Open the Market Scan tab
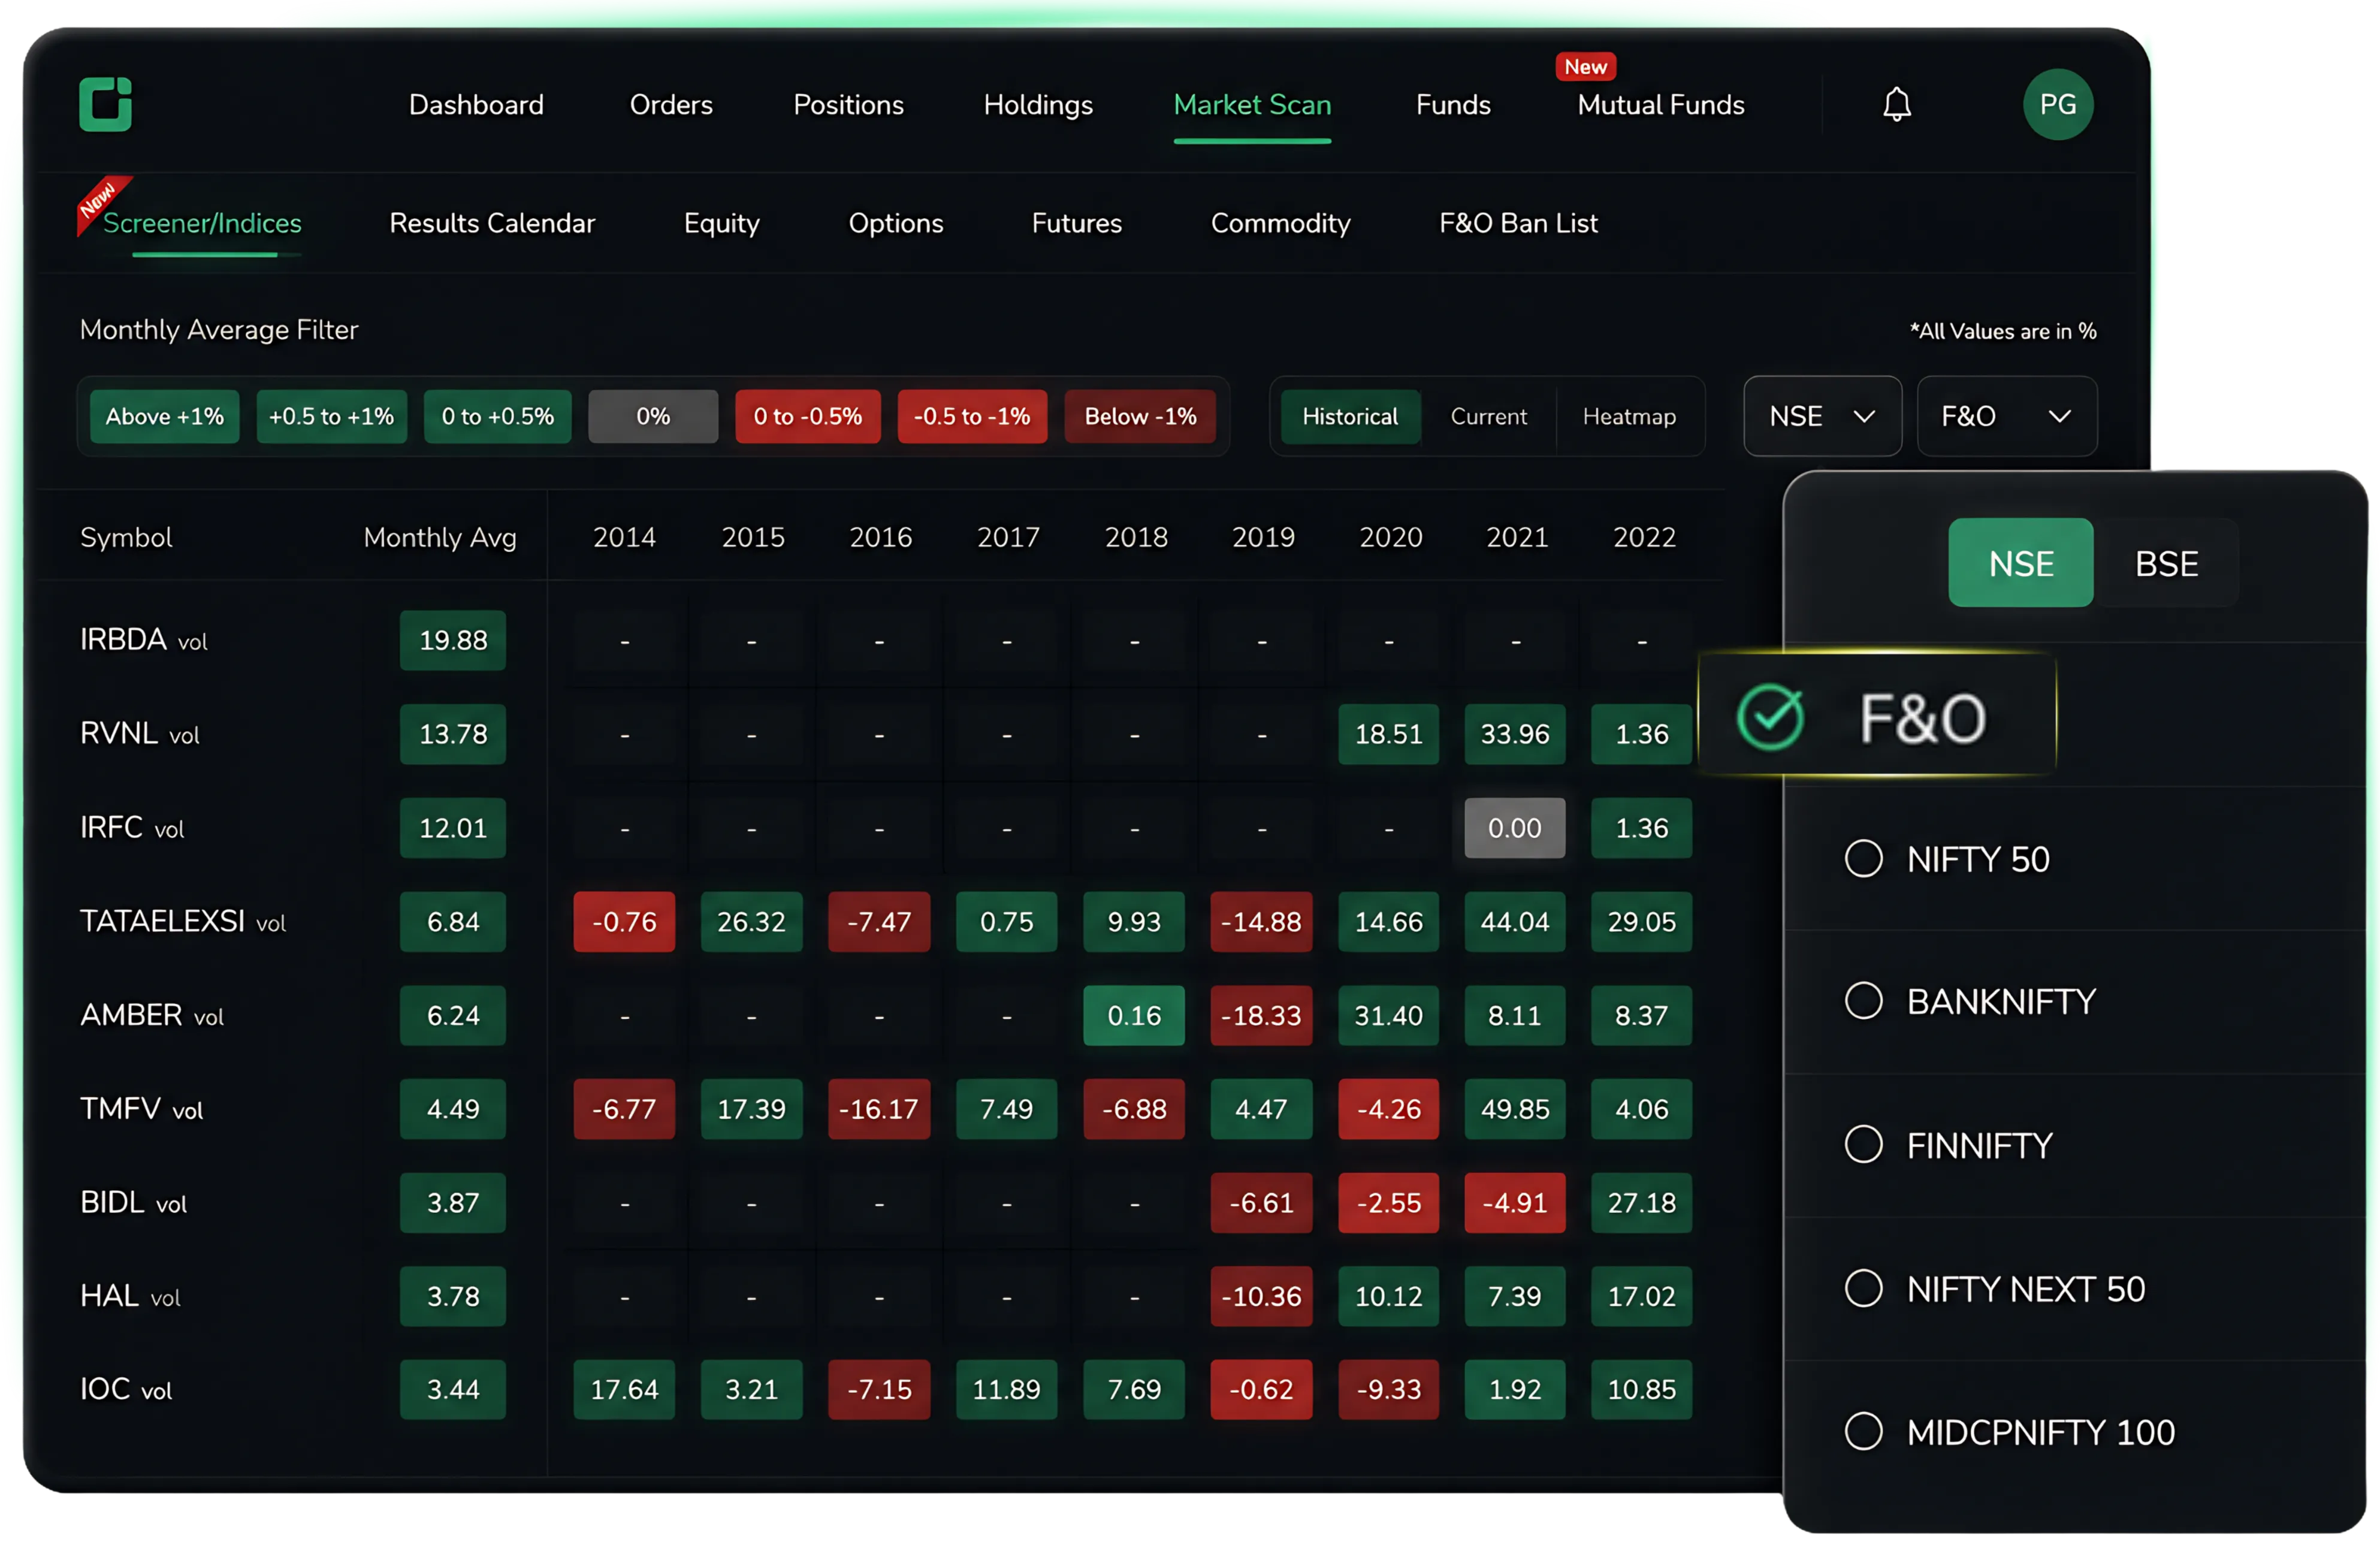Image resolution: width=2380 pixels, height=1566 pixels. click(x=1252, y=104)
